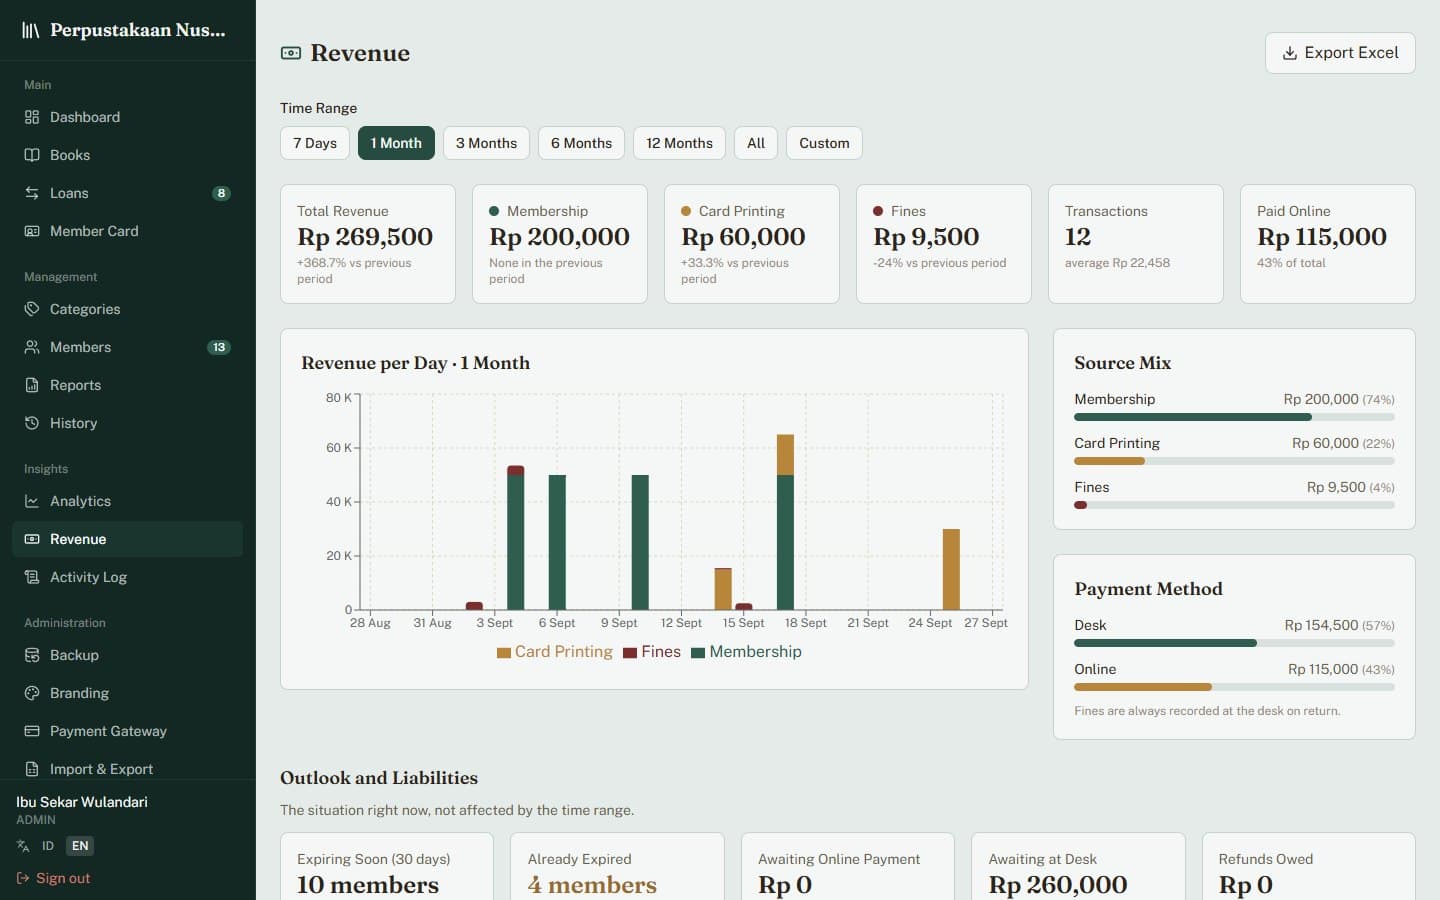The image size is (1440, 900).
Task: Click the Member Card icon
Action: [32, 231]
